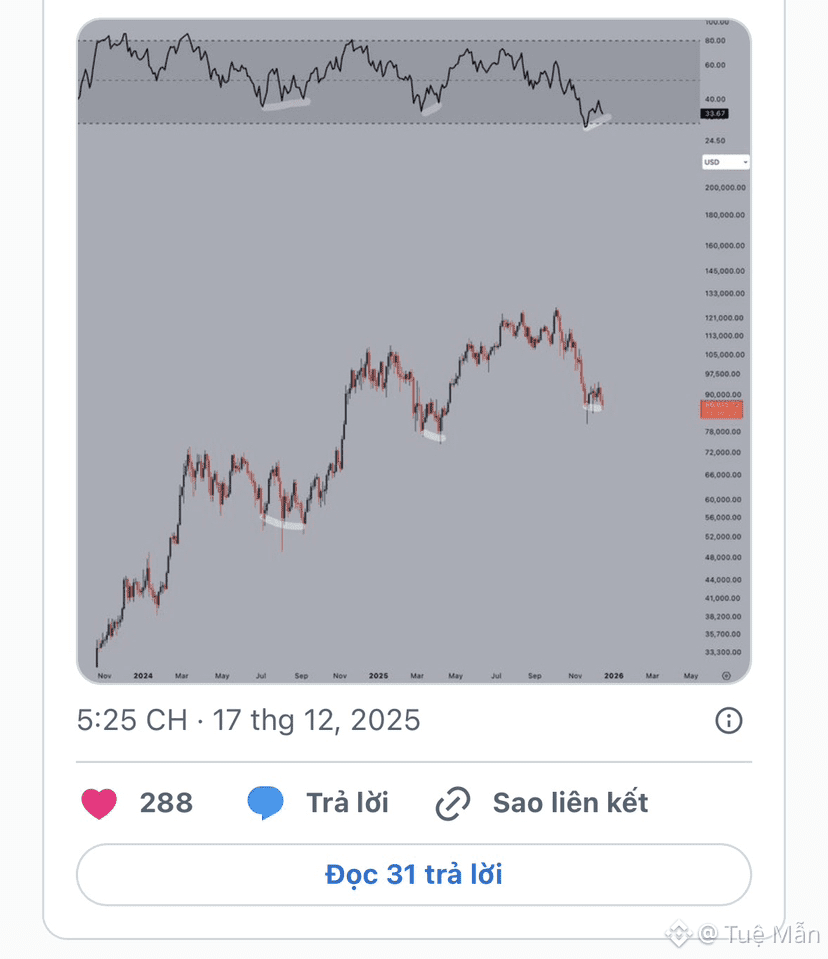Click the 2026 label on the time axis
The image size is (828, 959).
pos(614,676)
